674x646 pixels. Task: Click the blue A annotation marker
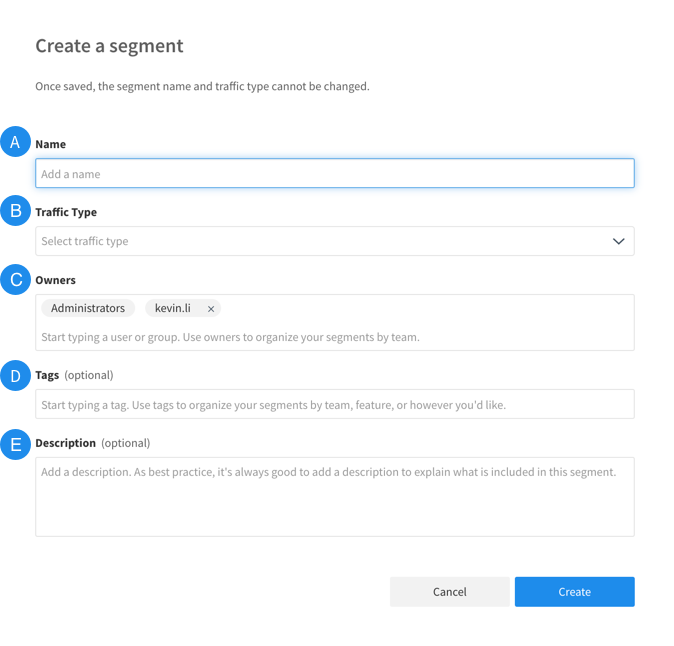coord(15,141)
